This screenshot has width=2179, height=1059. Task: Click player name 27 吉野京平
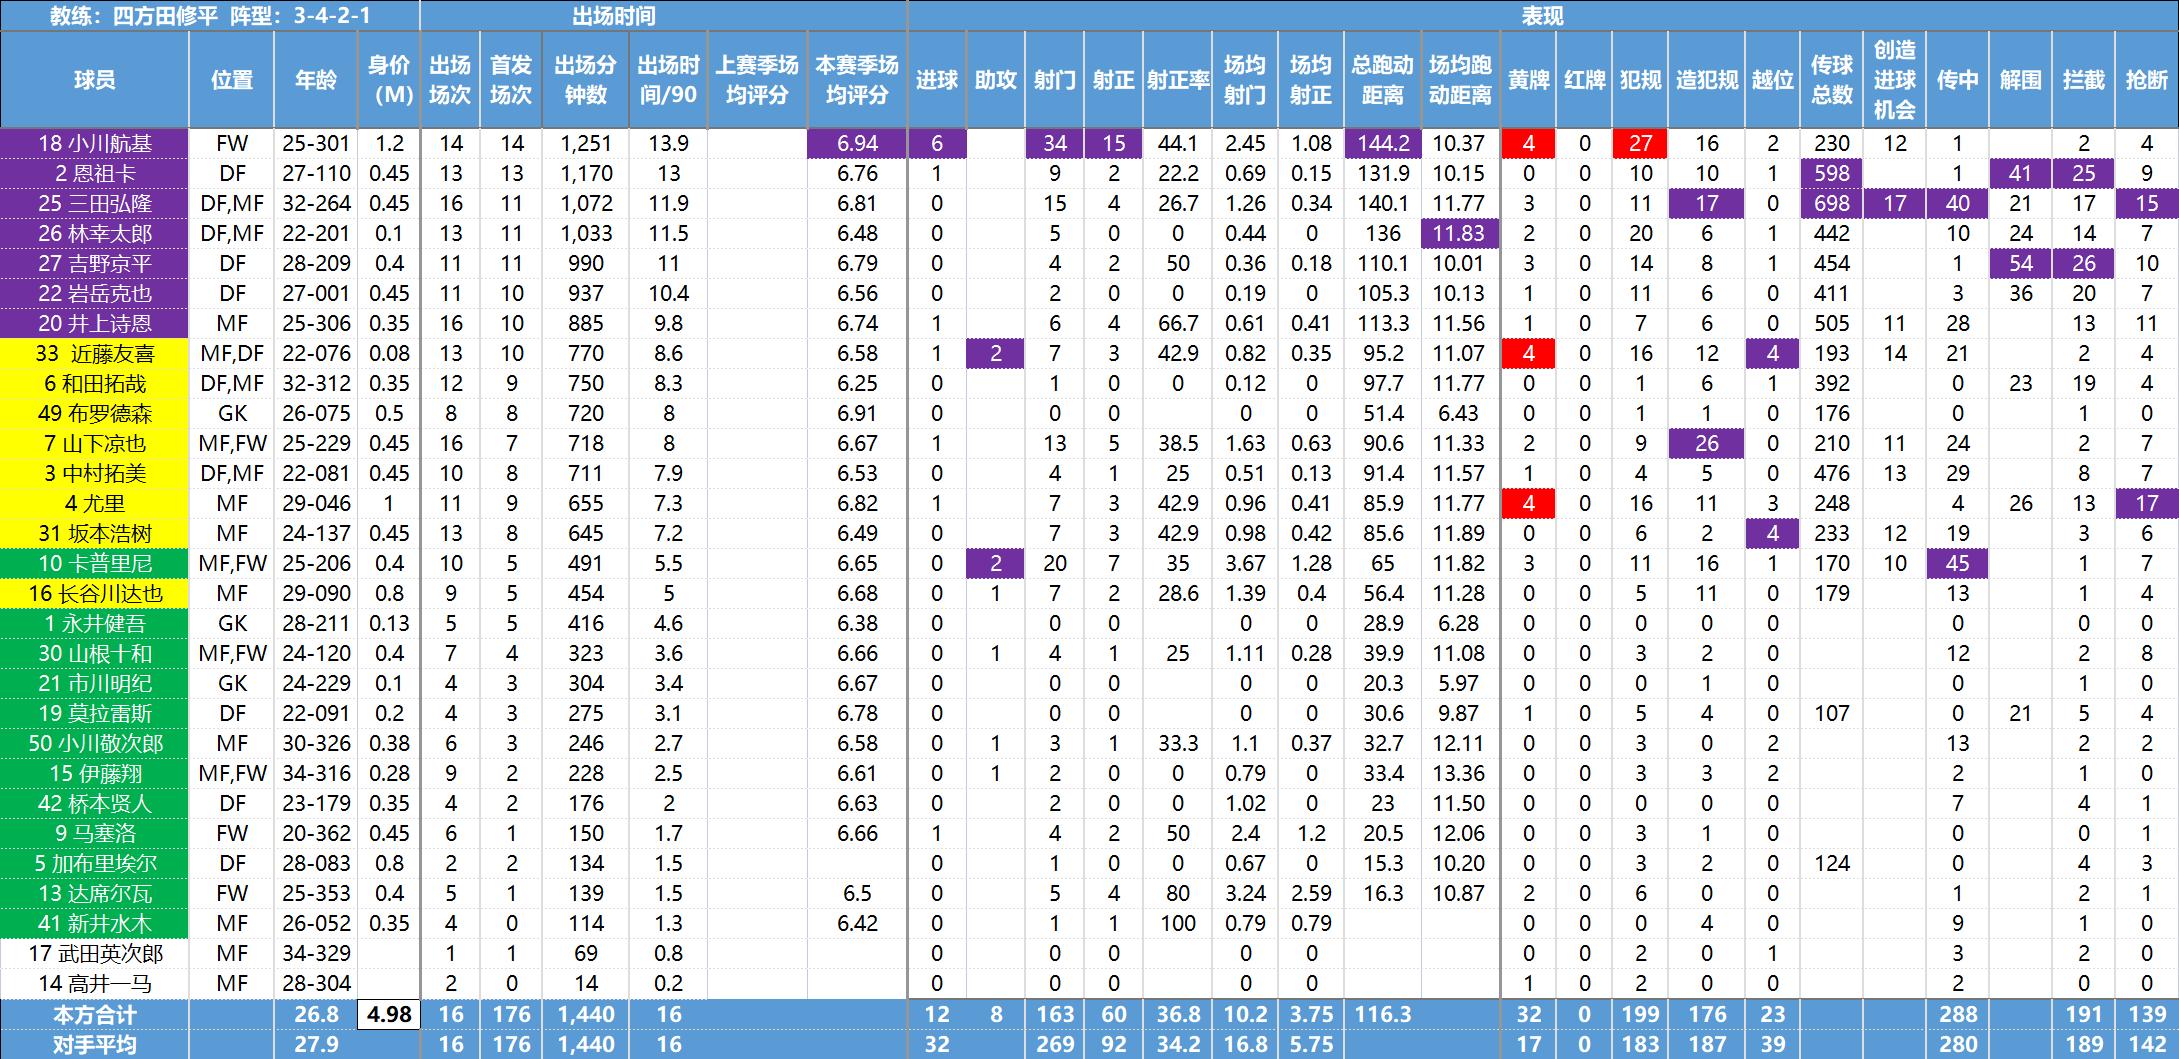click(95, 263)
